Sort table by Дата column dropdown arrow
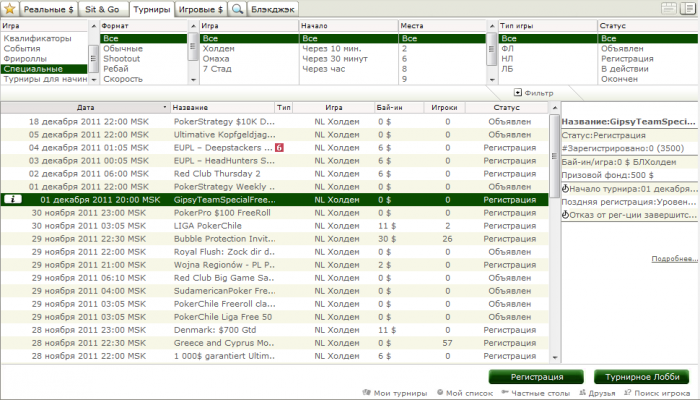The image size is (700, 400). pyautogui.click(x=165, y=107)
